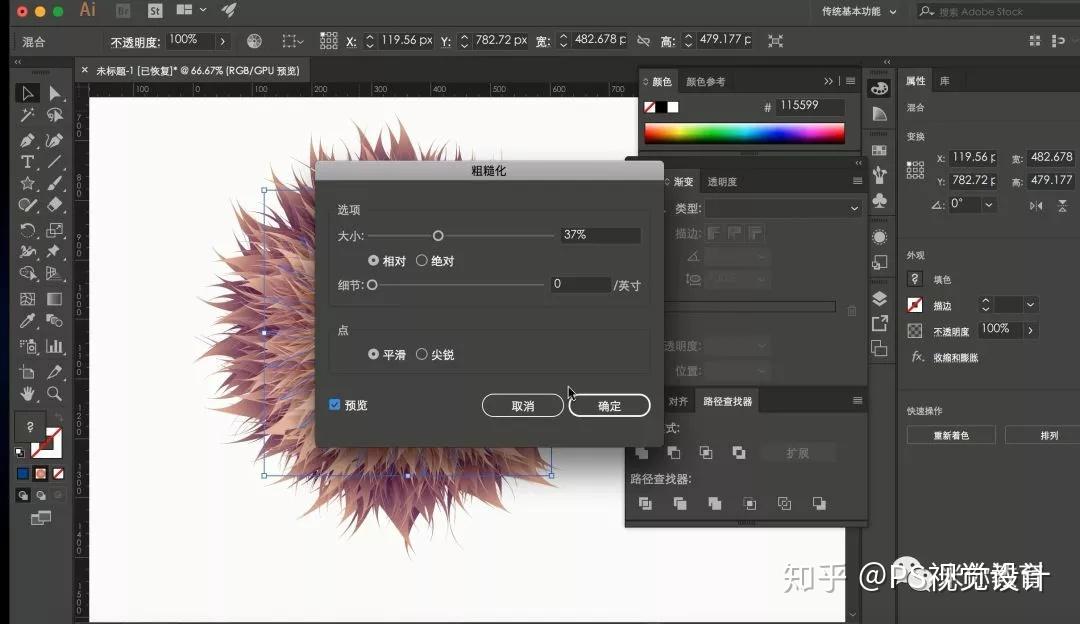The height and width of the screenshot is (624, 1080).
Task: Set paint to None in toolbar
Action: (59, 474)
